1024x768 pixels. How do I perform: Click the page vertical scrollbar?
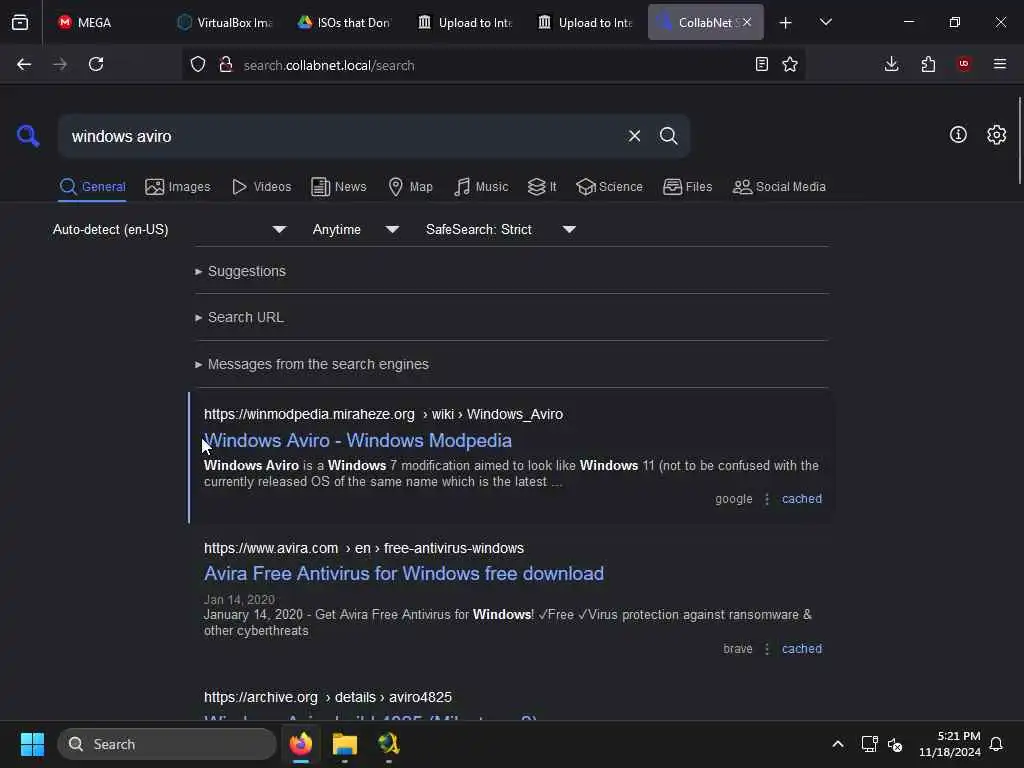1019,140
